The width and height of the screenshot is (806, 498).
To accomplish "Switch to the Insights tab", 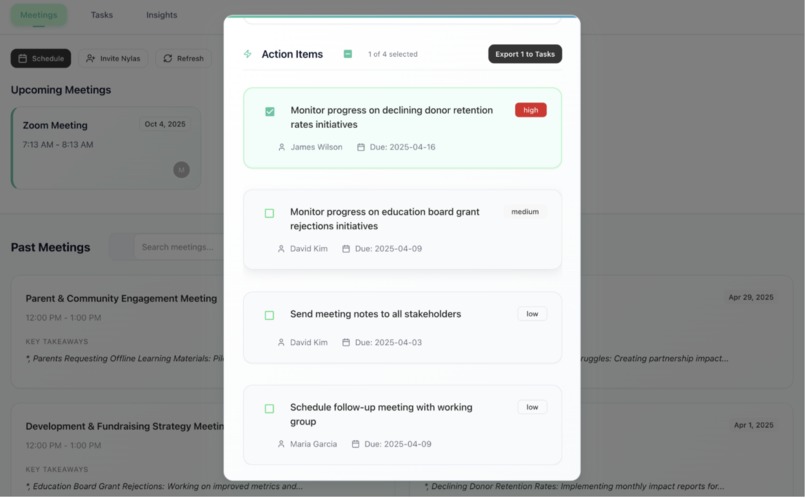I will coord(161,15).
